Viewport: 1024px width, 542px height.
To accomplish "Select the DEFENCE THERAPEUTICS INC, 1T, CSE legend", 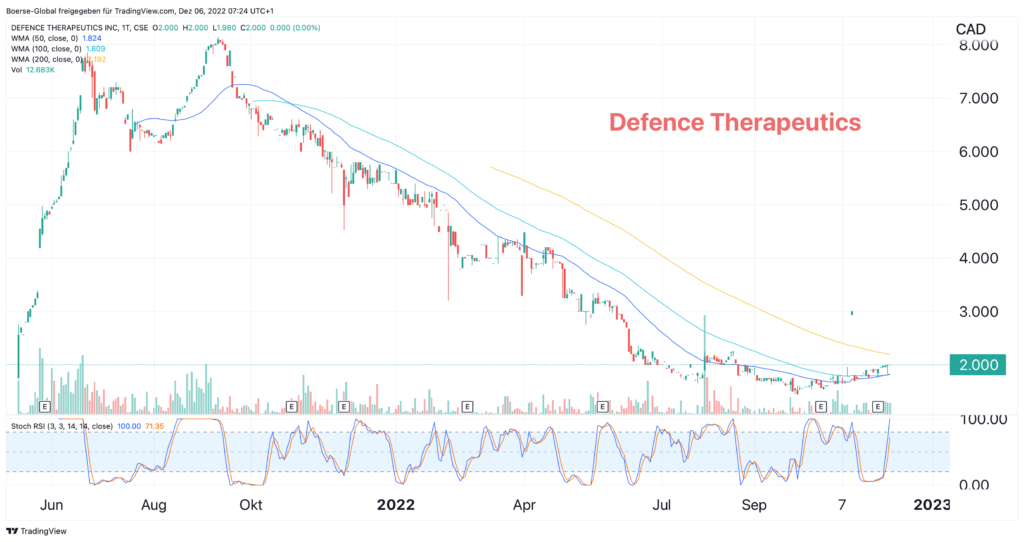I will point(80,28).
